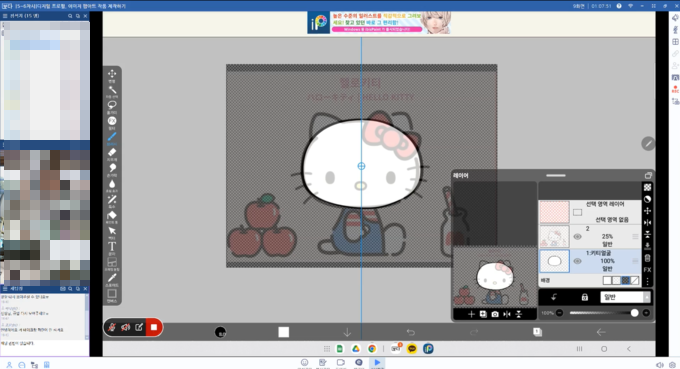This screenshot has height=369, width=680.
Task: Select the selection area layer row
Action: pos(590,212)
